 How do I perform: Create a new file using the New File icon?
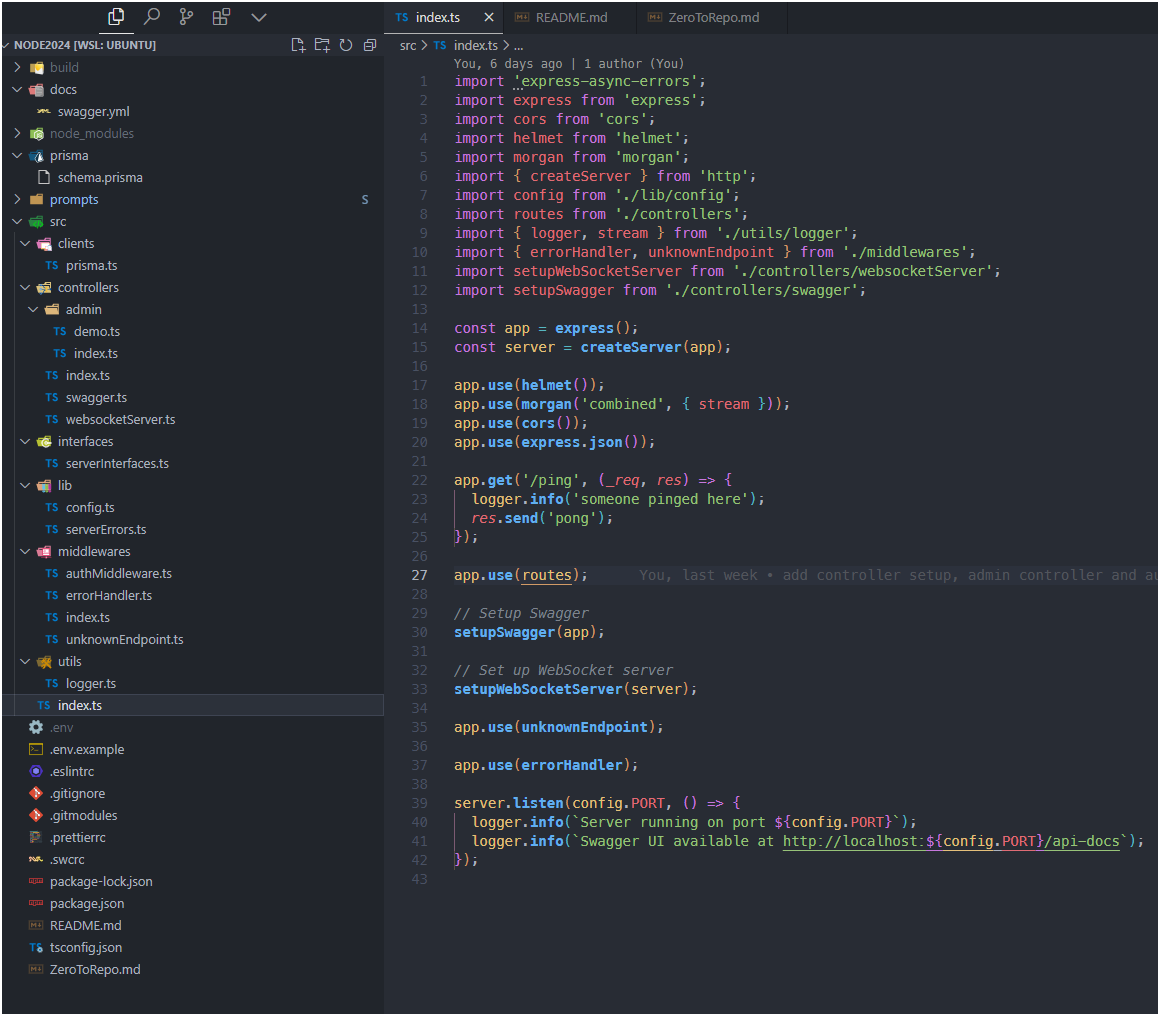[x=298, y=44]
